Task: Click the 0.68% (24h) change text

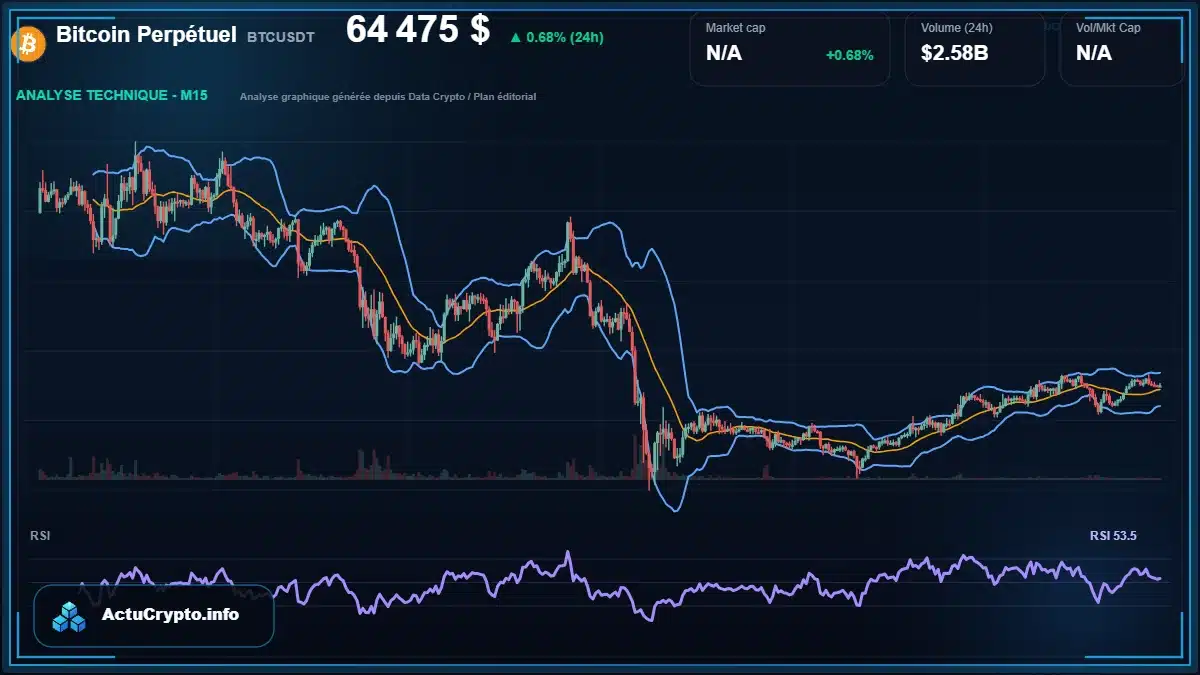Action: [x=565, y=37]
